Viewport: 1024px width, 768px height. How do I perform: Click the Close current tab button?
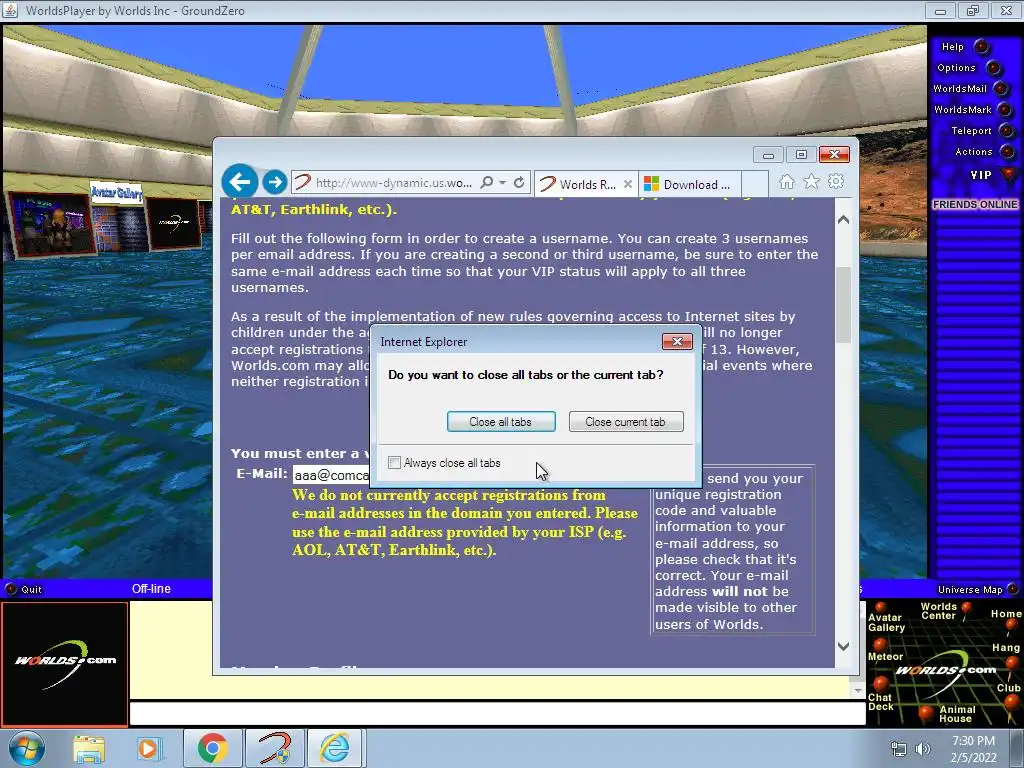(x=626, y=422)
